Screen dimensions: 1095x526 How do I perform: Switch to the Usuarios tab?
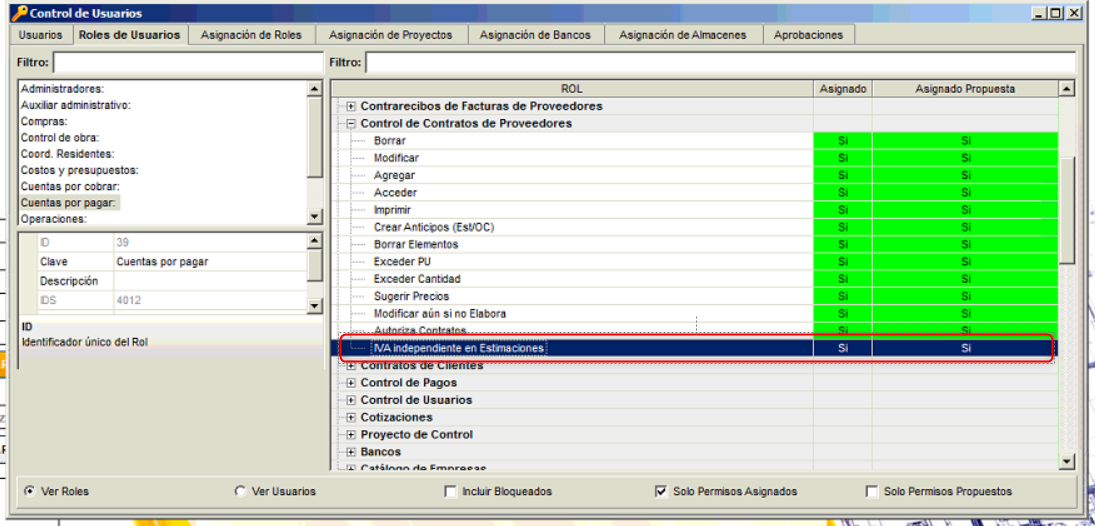[x=41, y=35]
